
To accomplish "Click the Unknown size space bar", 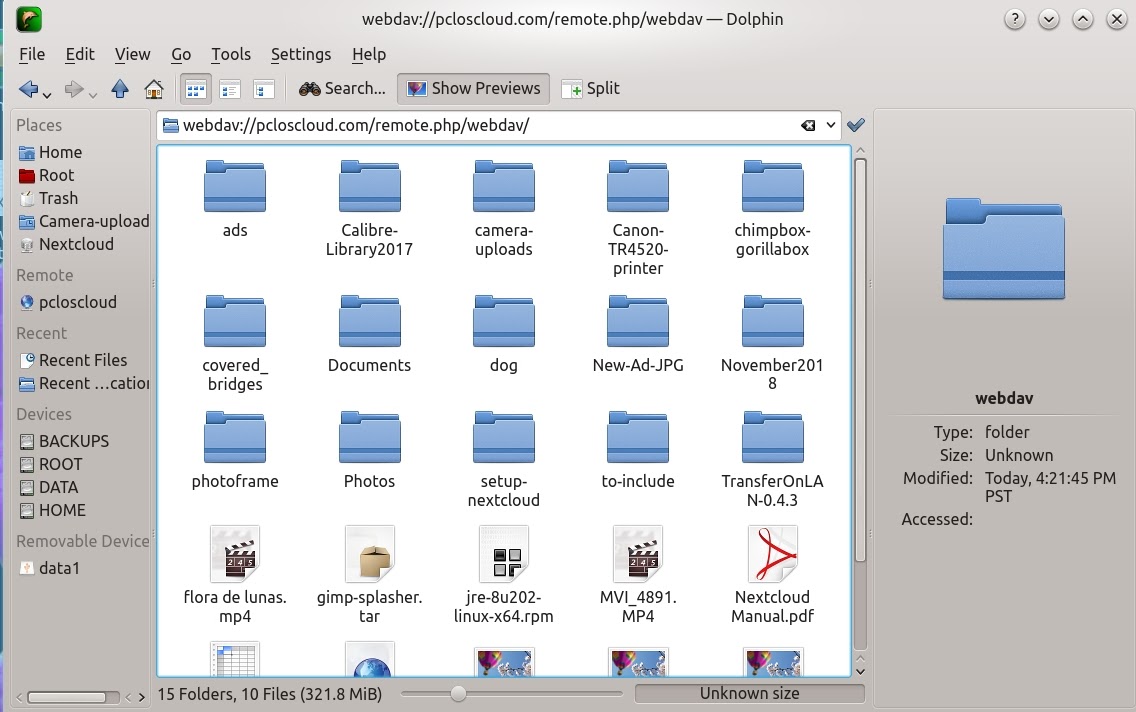I will (x=750, y=693).
